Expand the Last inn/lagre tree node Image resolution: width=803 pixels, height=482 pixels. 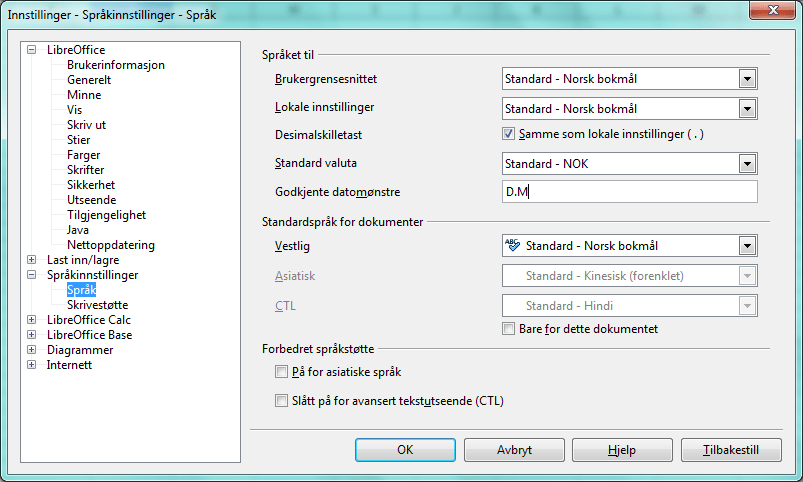32,260
